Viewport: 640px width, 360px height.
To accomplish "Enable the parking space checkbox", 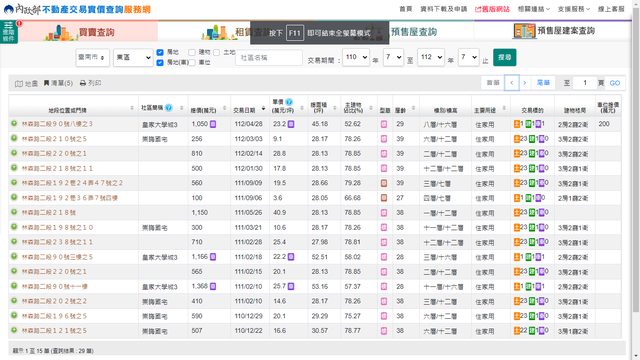I will coord(192,62).
